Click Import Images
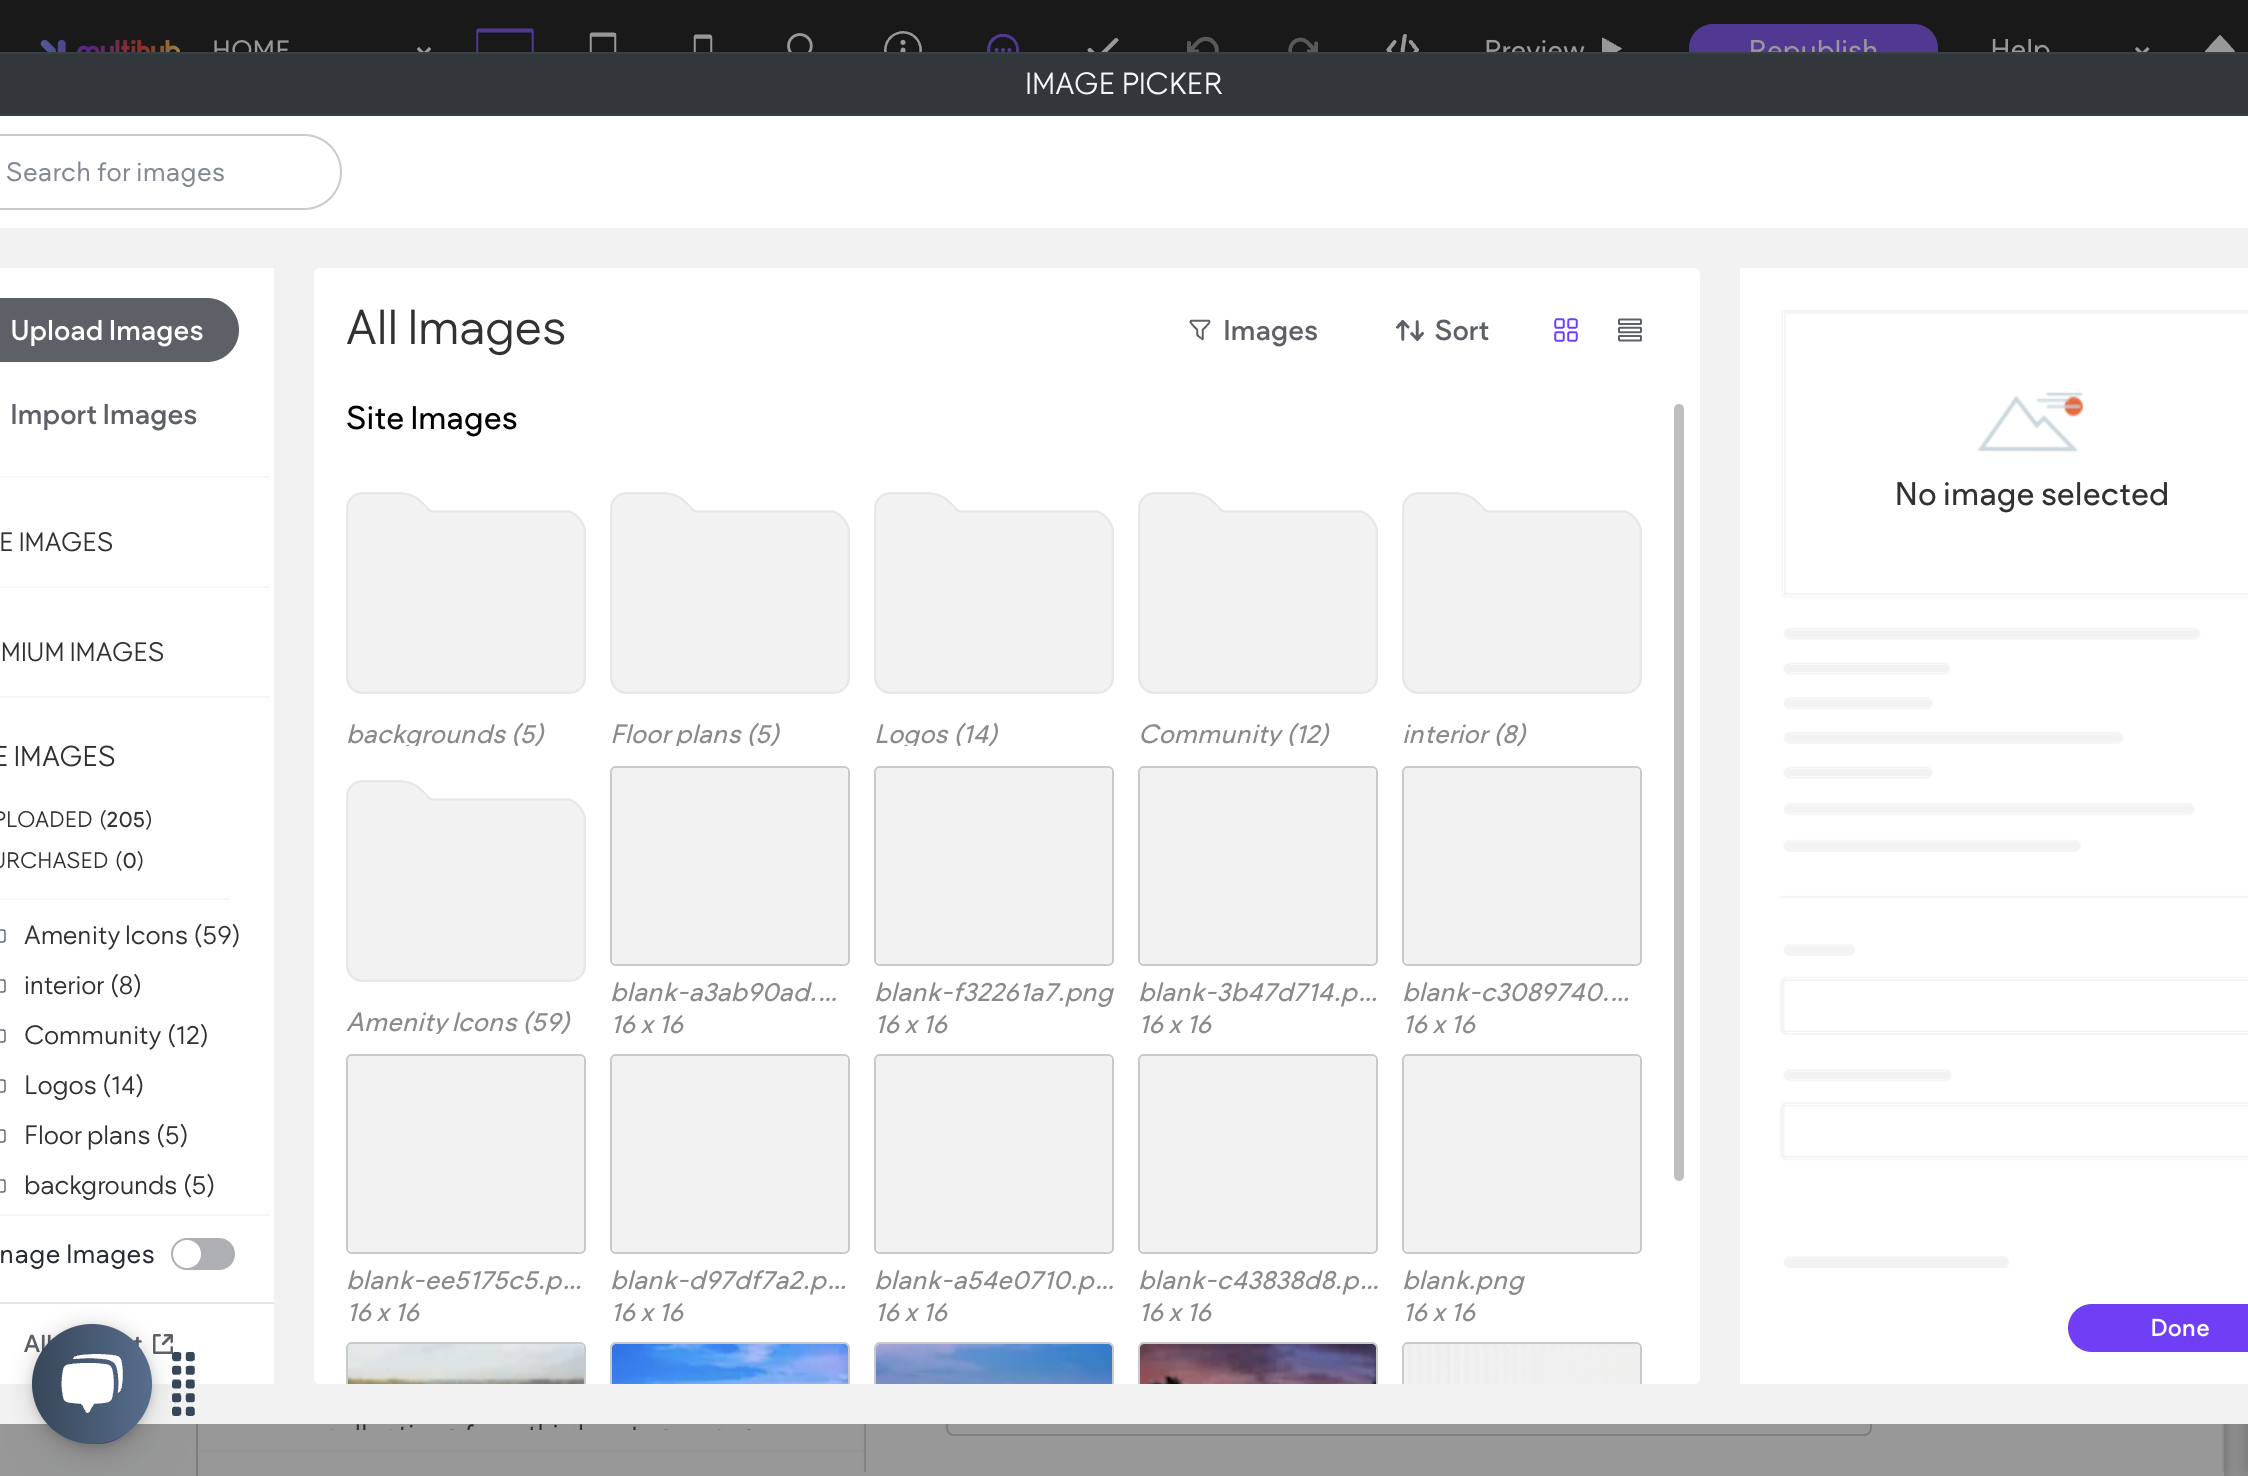The image size is (2248, 1476). tap(103, 414)
